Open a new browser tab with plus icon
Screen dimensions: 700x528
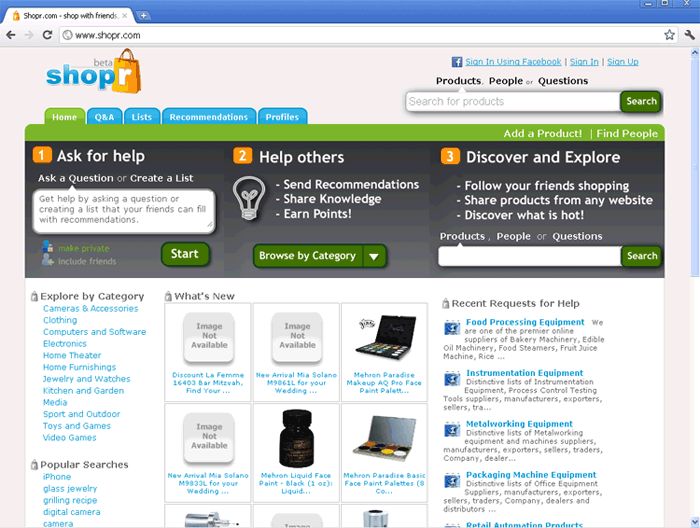(144, 15)
